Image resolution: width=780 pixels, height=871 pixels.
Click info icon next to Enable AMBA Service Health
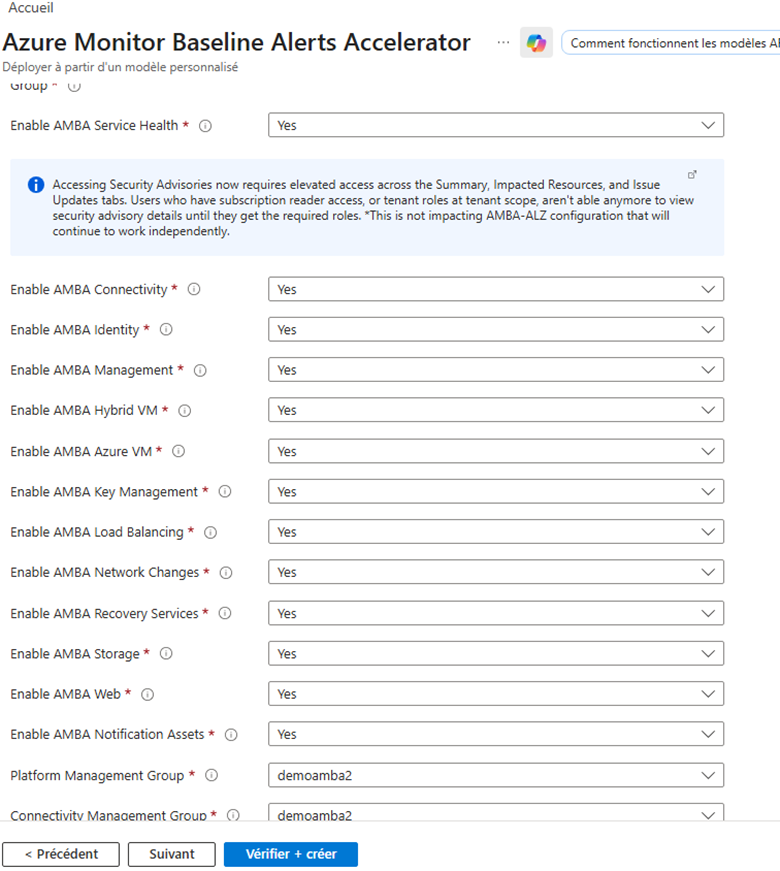pyautogui.click(x=205, y=126)
